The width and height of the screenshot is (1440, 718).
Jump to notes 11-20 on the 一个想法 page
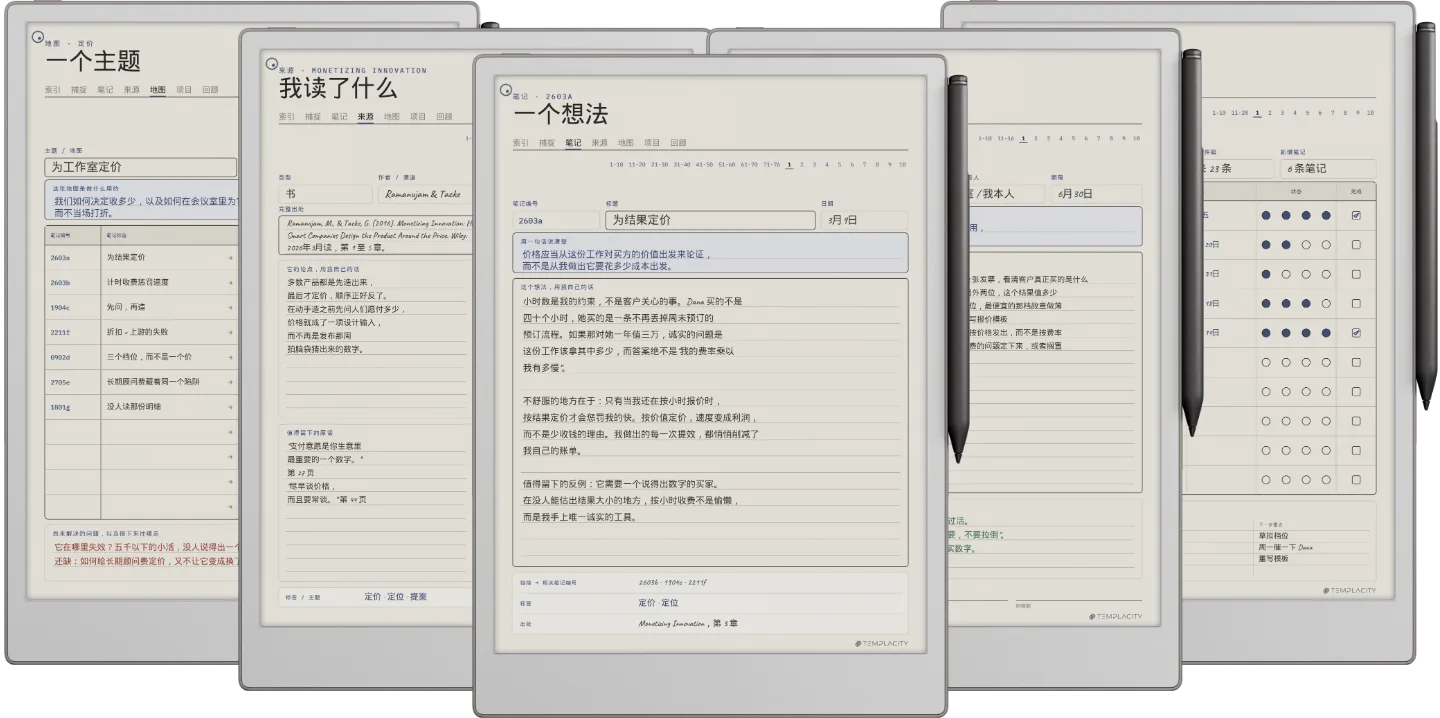[x=637, y=164]
